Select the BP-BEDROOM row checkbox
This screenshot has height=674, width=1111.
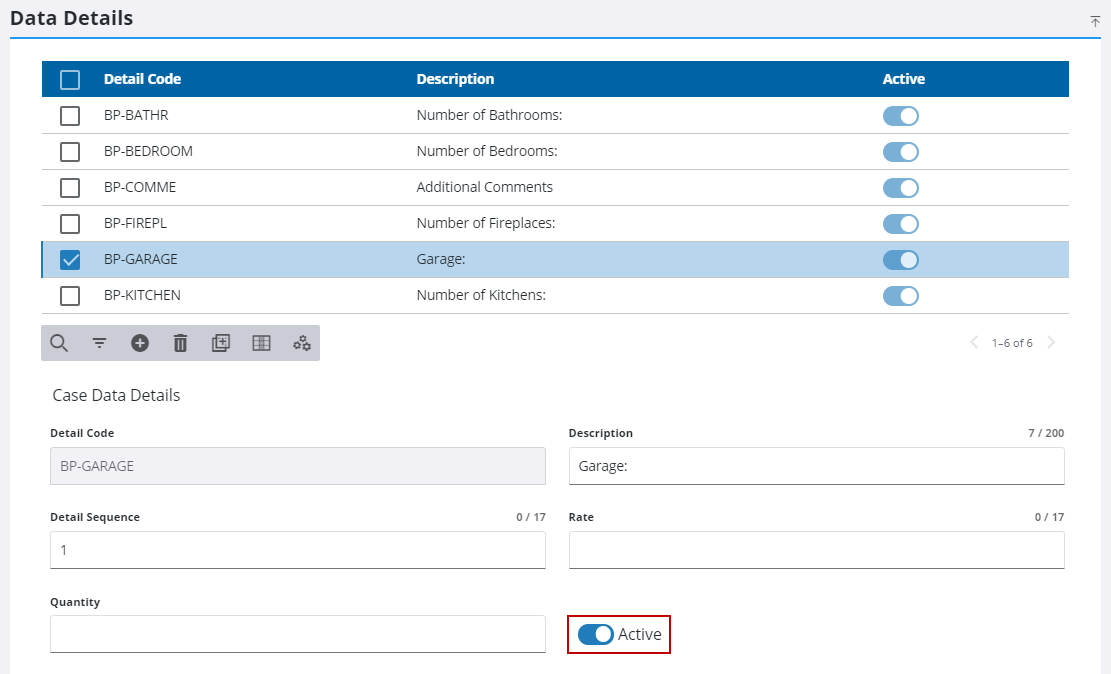70,152
